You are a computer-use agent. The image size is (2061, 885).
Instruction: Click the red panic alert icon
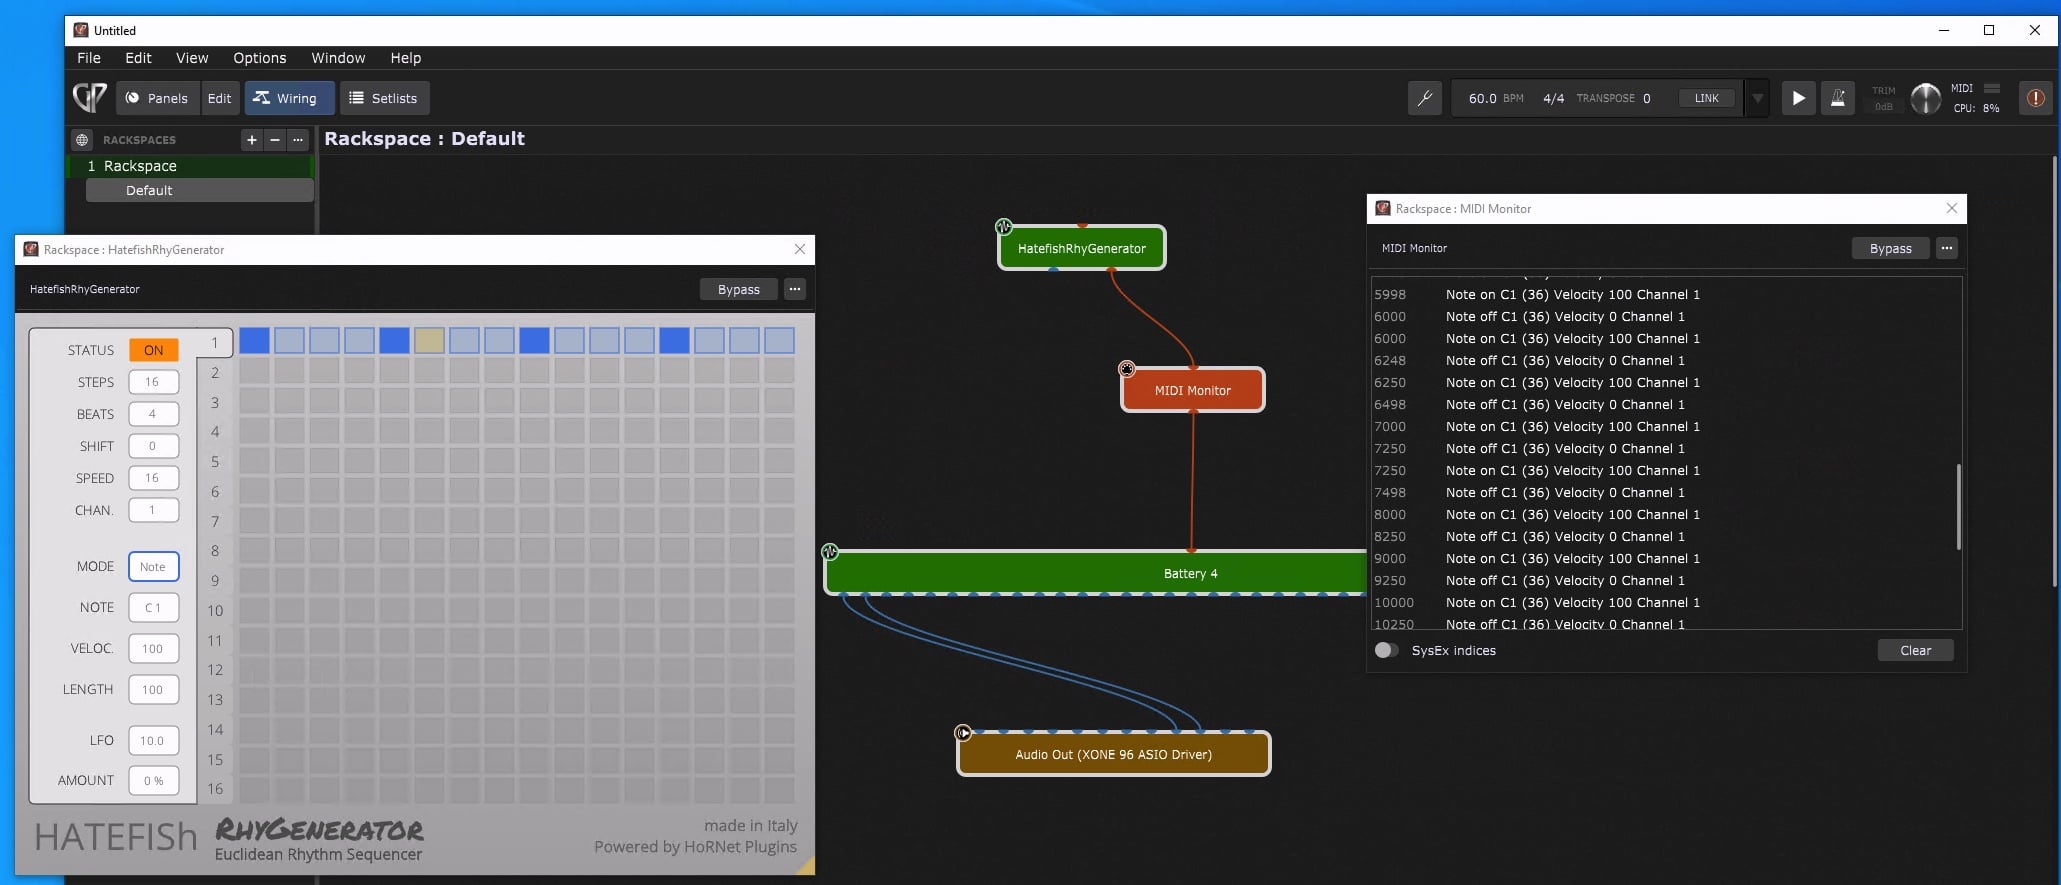coord(2034,98)
